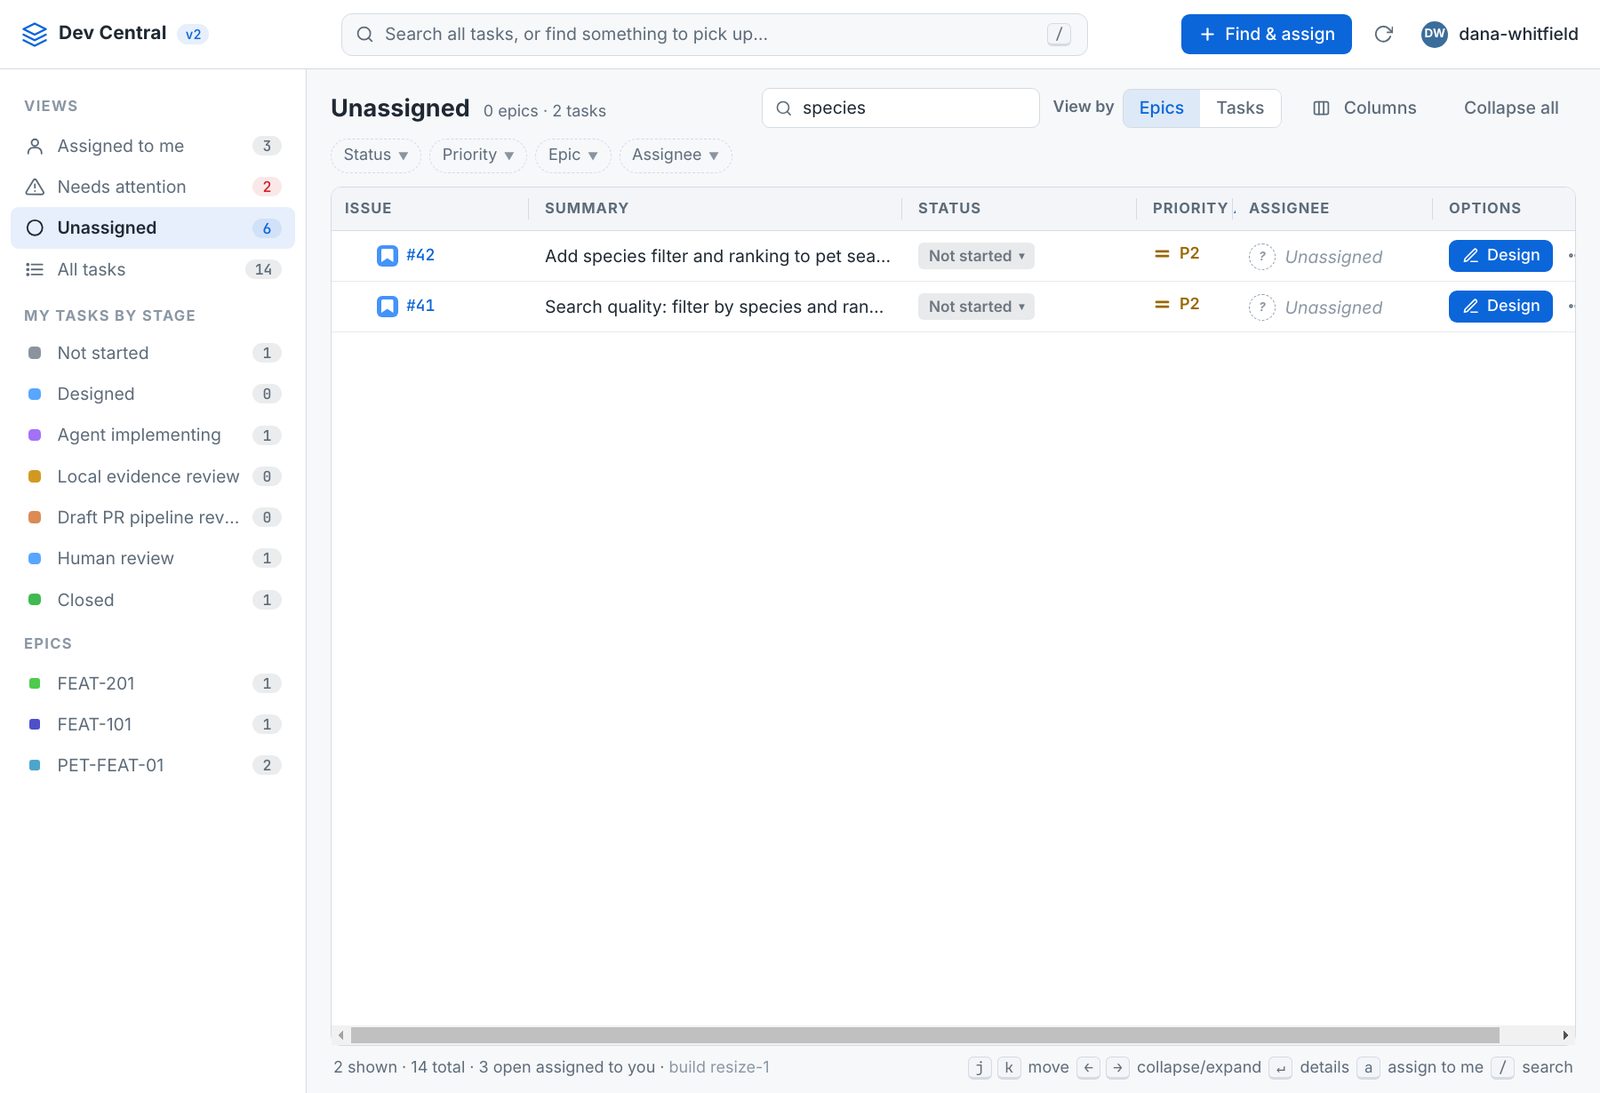Filter by Draft PR pipeline review stage
This screenshot has height=1093, width=1600.
(153, 517)
